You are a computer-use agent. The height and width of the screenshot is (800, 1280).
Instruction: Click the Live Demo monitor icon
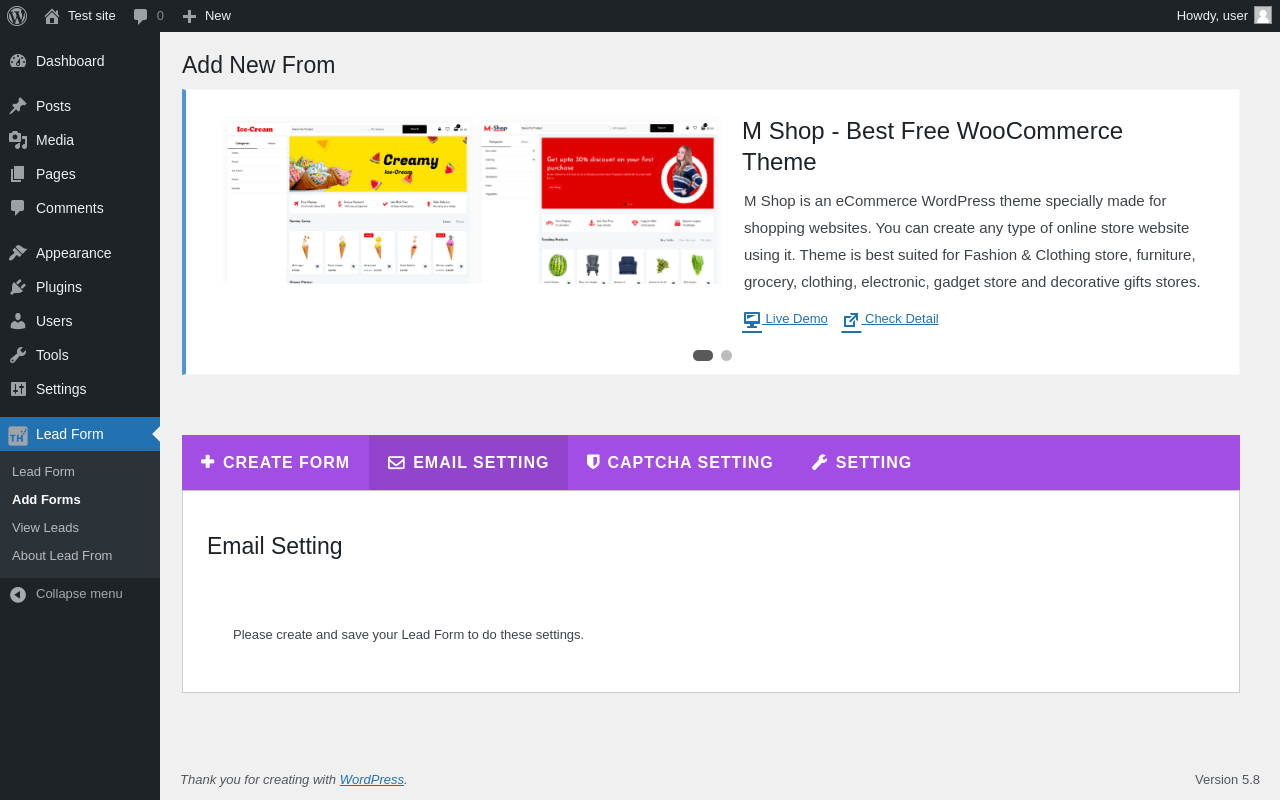click(x=752, y=320)
